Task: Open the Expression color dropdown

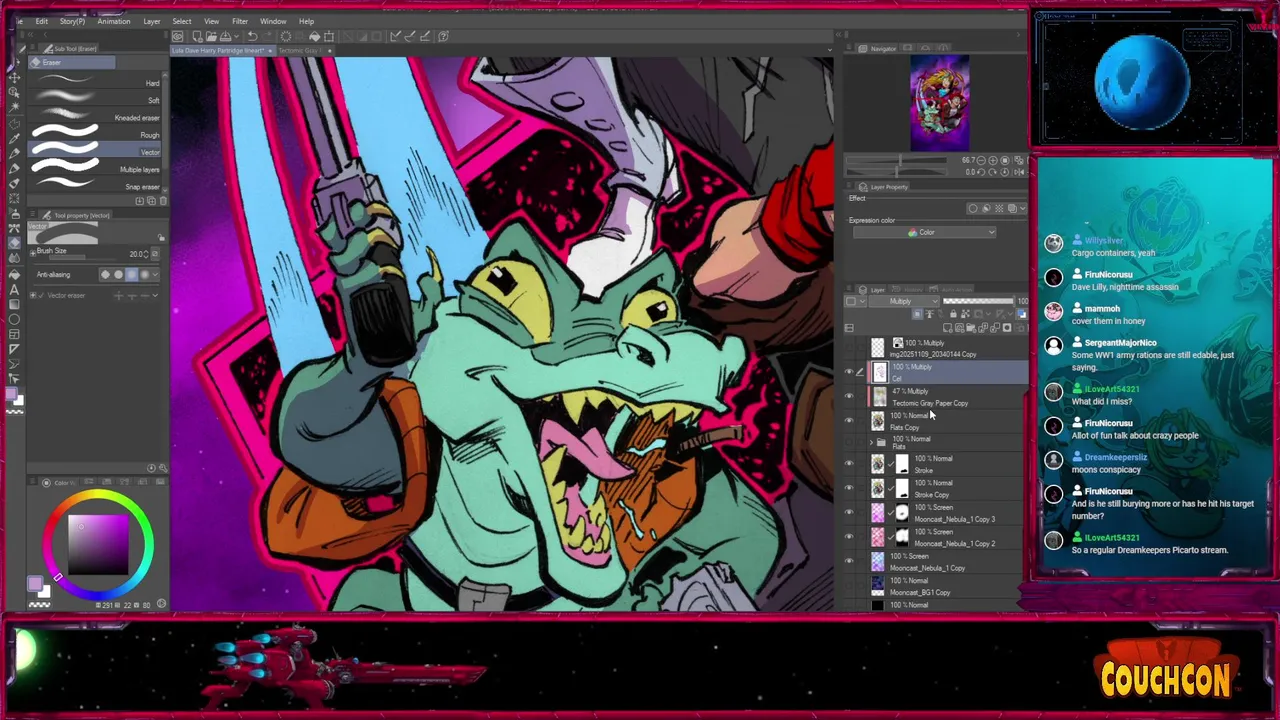Action: tap(924, 232)
